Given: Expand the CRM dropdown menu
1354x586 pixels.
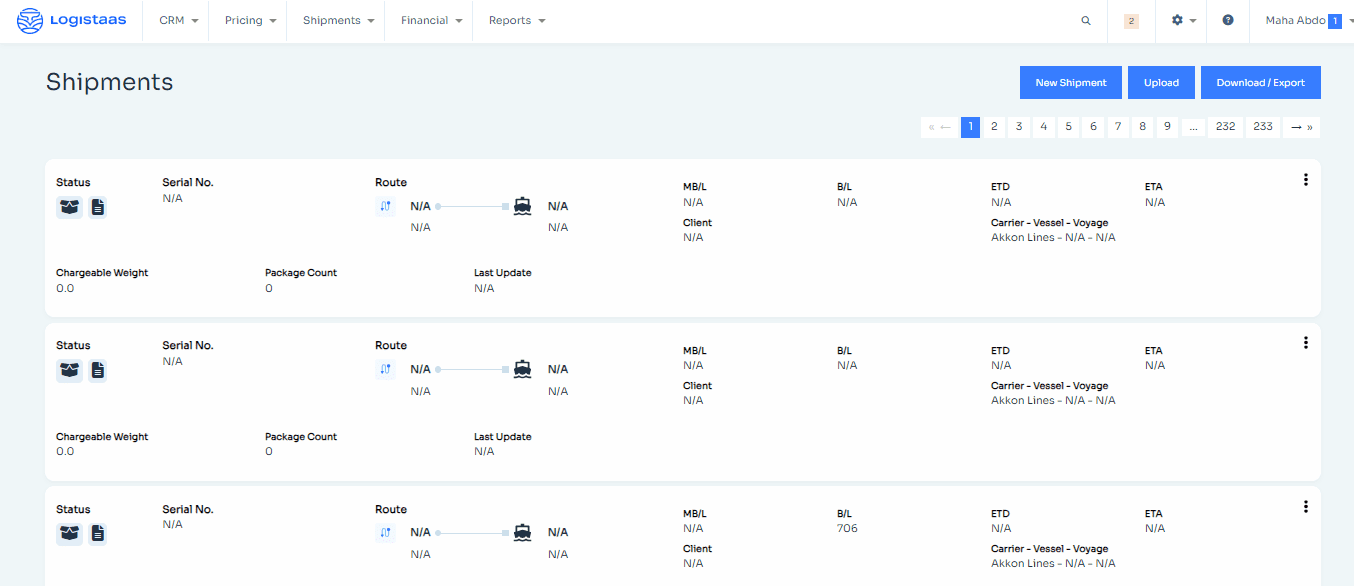Looking at the screenshot, I should pyautogui.click(x=178, y=20).
